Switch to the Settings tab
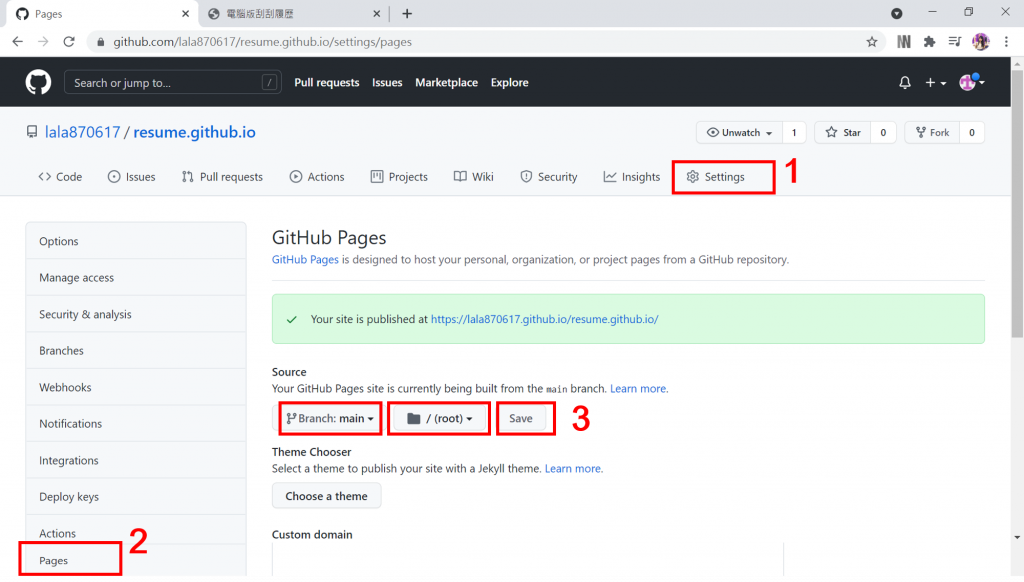The height and width of the screenshot is (582, 1024). click(716, 177)
